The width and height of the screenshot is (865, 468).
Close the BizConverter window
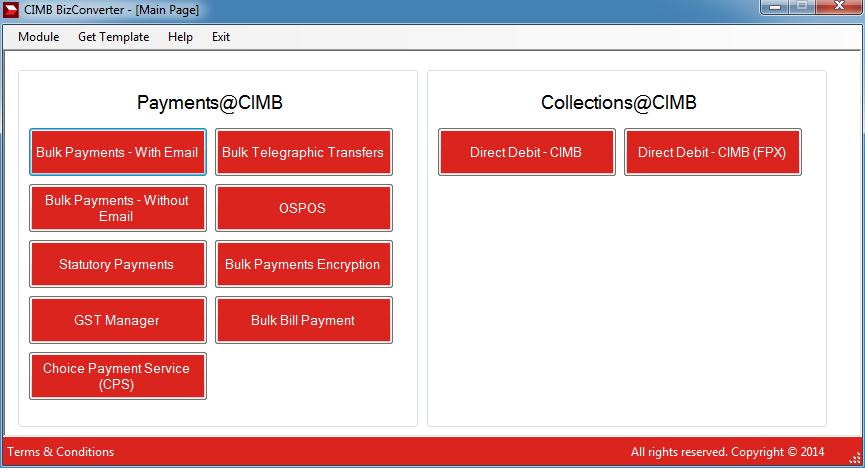839,7
